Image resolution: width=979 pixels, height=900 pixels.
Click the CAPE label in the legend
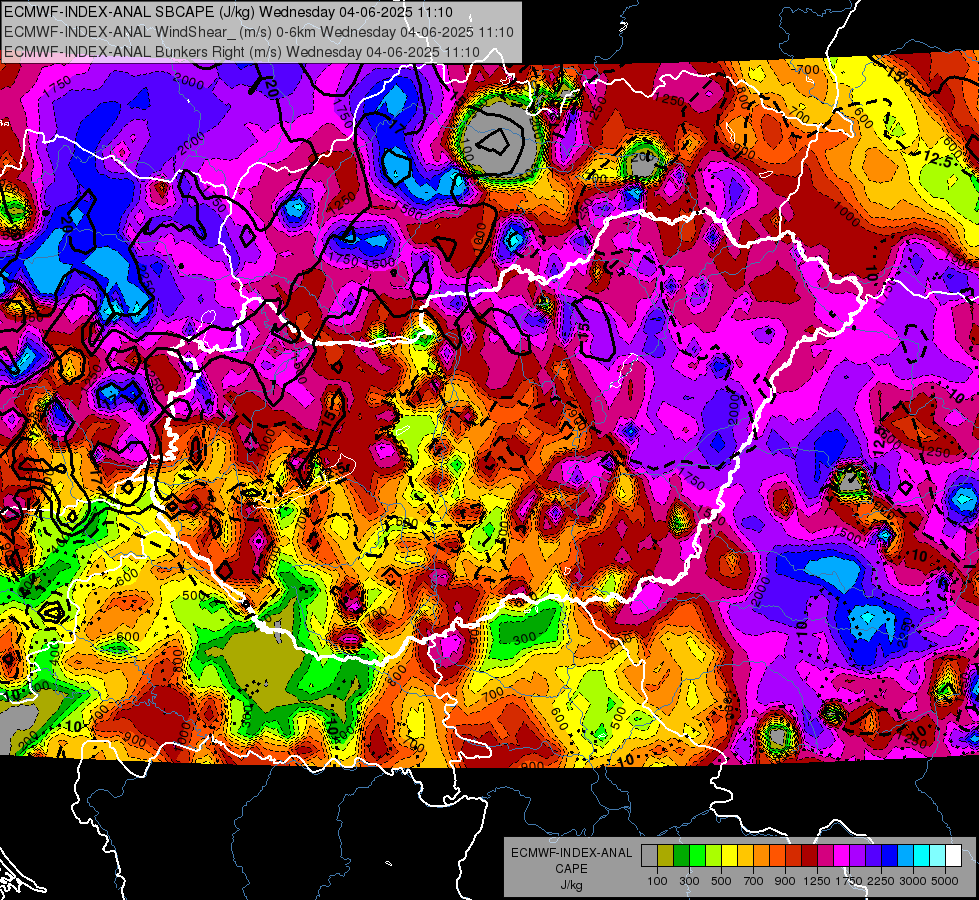pyautogui.click(x=571, y=868)
